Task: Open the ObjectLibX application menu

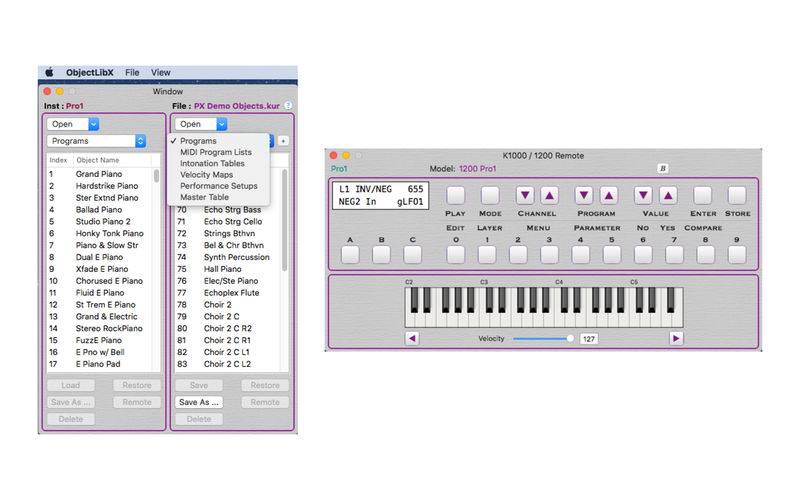Action: click(90, 72)
